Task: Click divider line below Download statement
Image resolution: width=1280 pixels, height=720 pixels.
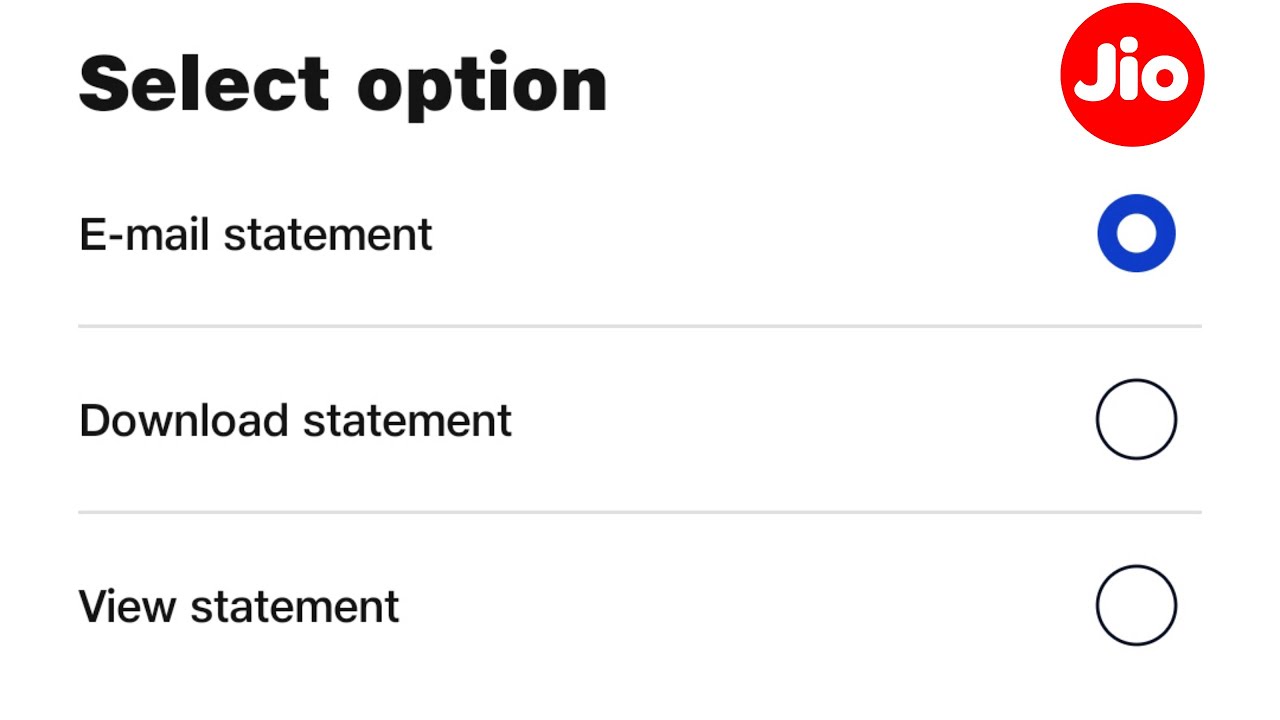Action: (x=640, y=512)
